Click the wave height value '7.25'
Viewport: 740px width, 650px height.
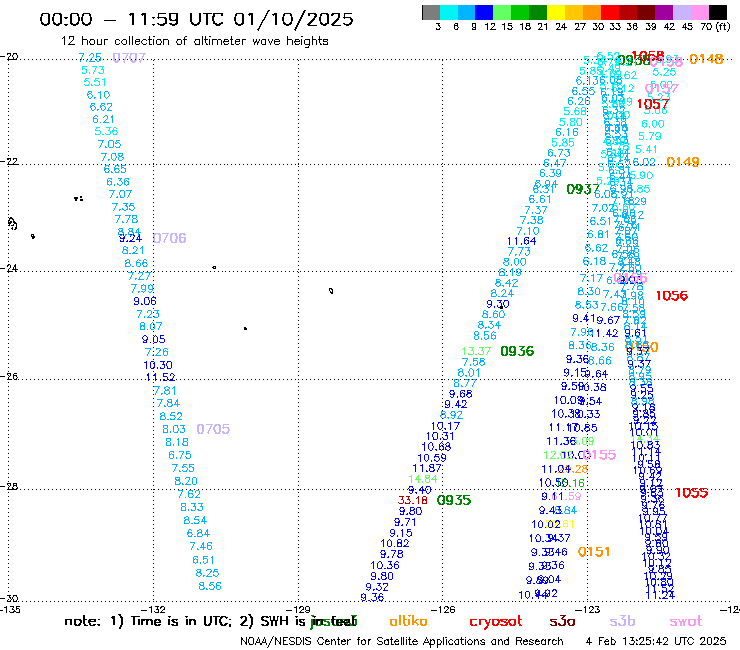90,58
